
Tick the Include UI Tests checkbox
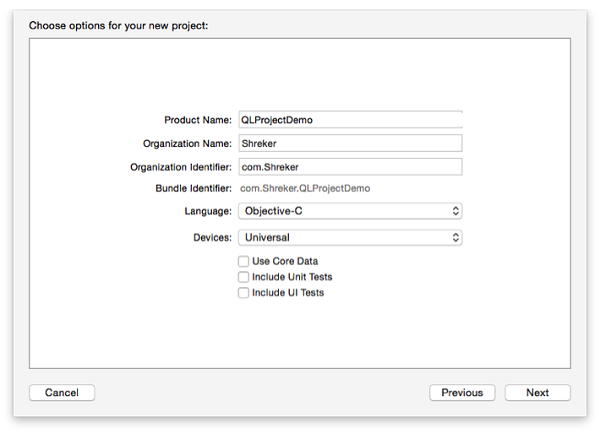point(244,293)
